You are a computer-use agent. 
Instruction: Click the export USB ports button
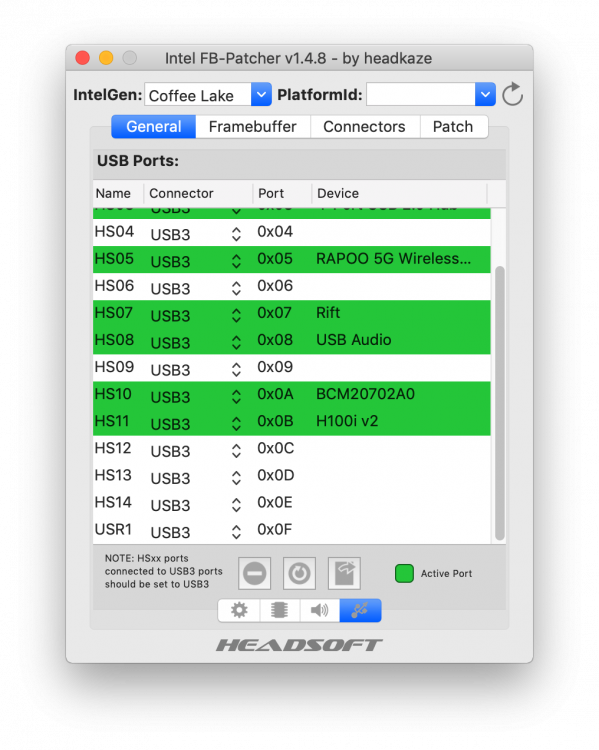click(344, 573)
